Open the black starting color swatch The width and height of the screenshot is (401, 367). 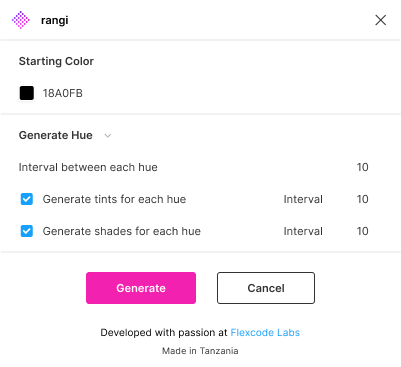coord(27,93)
